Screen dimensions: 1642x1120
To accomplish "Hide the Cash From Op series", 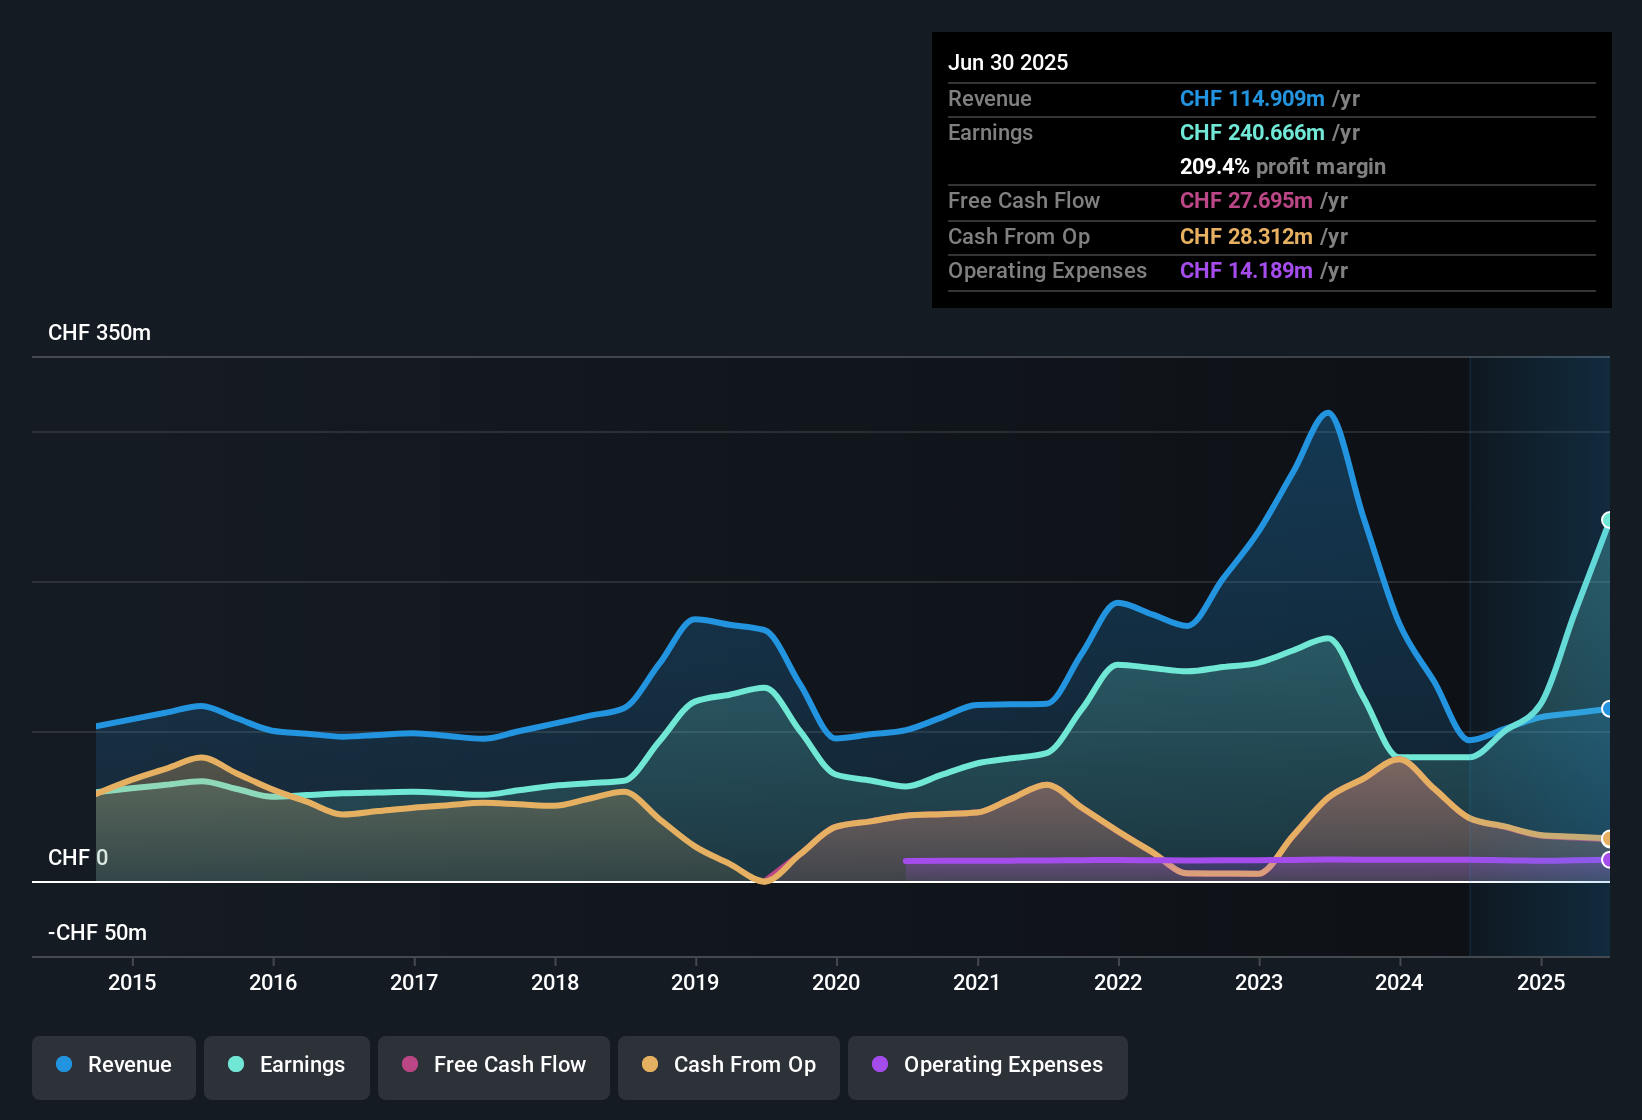I will click(x=729, y=1065).
